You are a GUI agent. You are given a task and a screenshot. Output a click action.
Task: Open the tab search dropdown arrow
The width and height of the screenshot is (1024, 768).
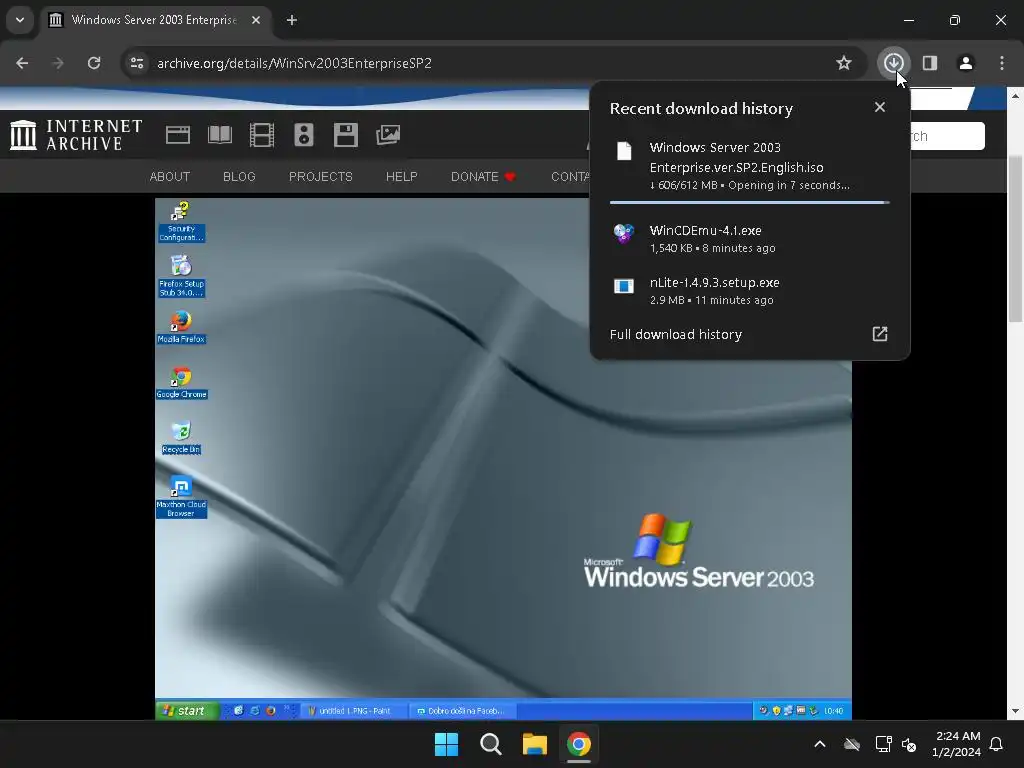[20, 20]
